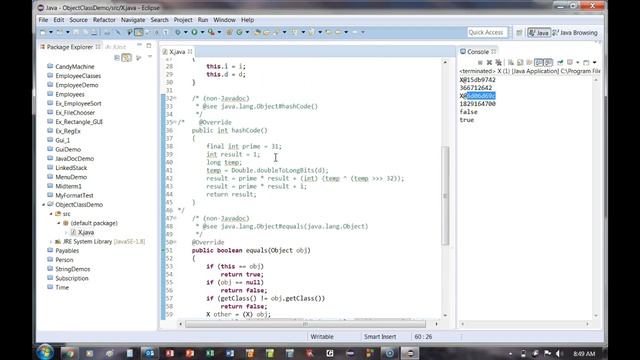Screen dimensions: 640x360
Task: Click the volume speaker tray icon
Action: pyautogui.click(x=559, y=353)
